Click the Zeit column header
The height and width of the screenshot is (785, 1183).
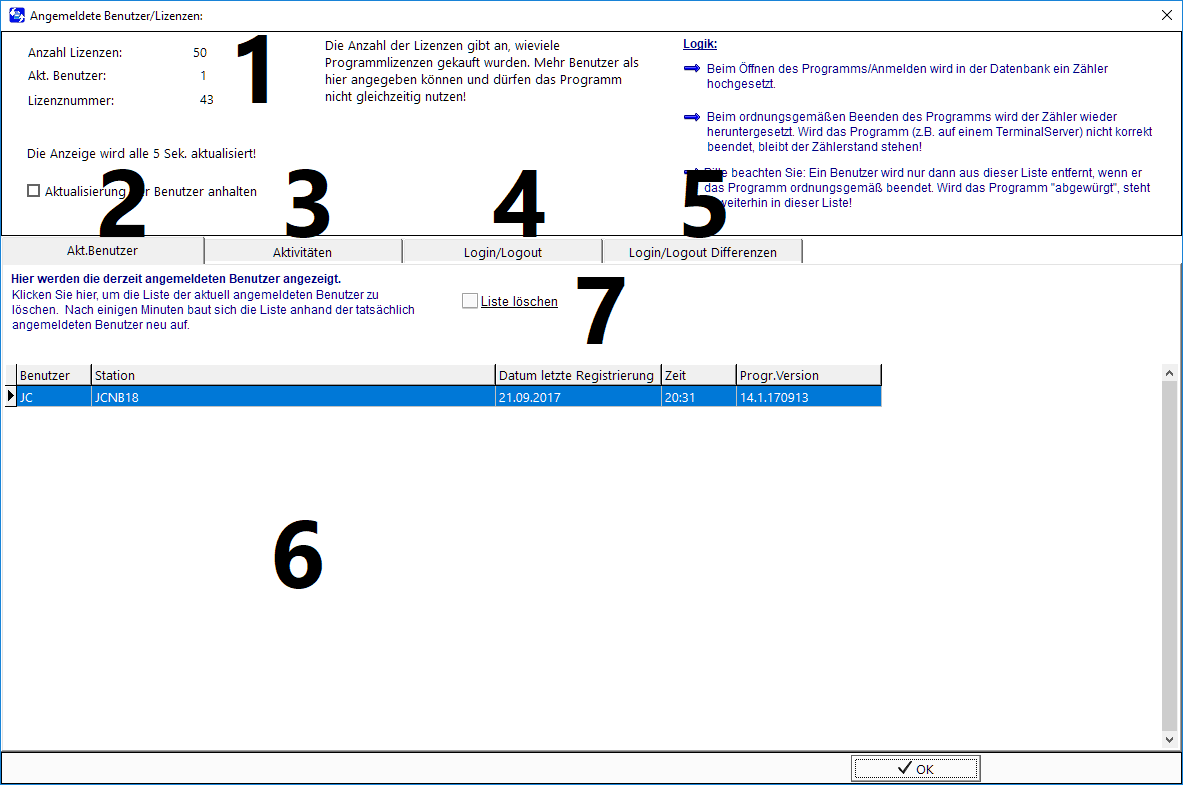[x=699, y=375]
